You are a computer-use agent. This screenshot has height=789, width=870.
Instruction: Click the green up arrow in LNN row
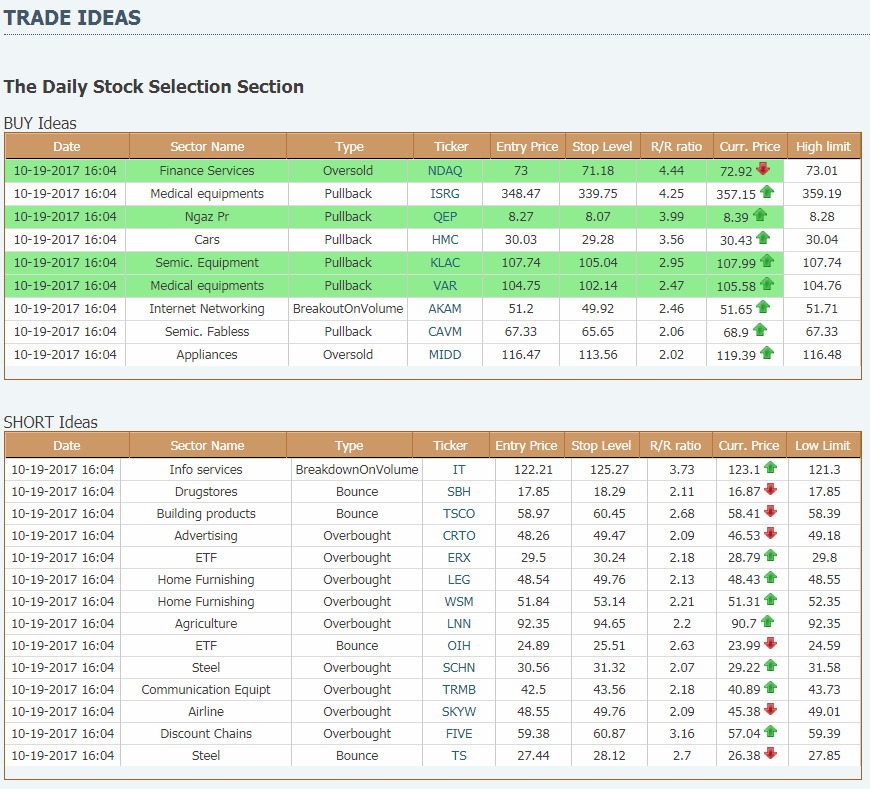pyautogui.click(x=767, y=621)
